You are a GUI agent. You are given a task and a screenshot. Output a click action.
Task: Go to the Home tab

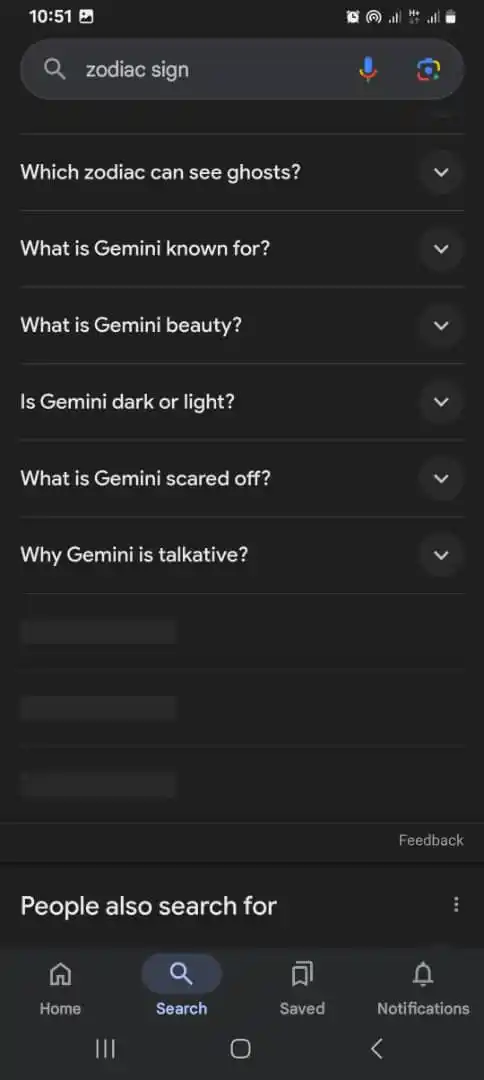pyautogui.click(x=60, y=987)
